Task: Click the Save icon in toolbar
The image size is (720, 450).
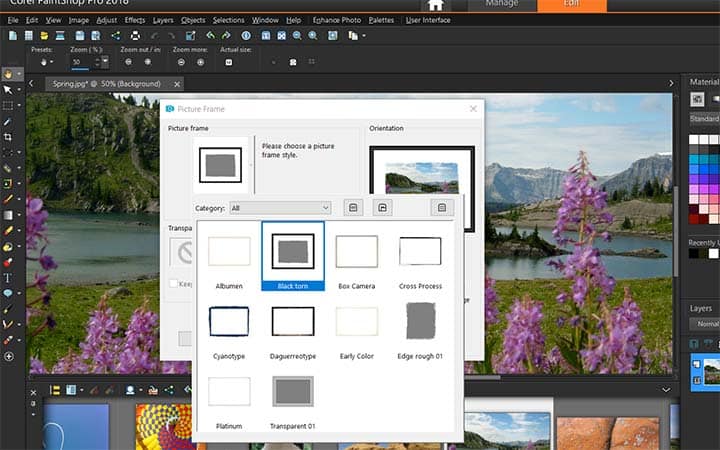Action: pyautogui.click(x=80, y=36)
